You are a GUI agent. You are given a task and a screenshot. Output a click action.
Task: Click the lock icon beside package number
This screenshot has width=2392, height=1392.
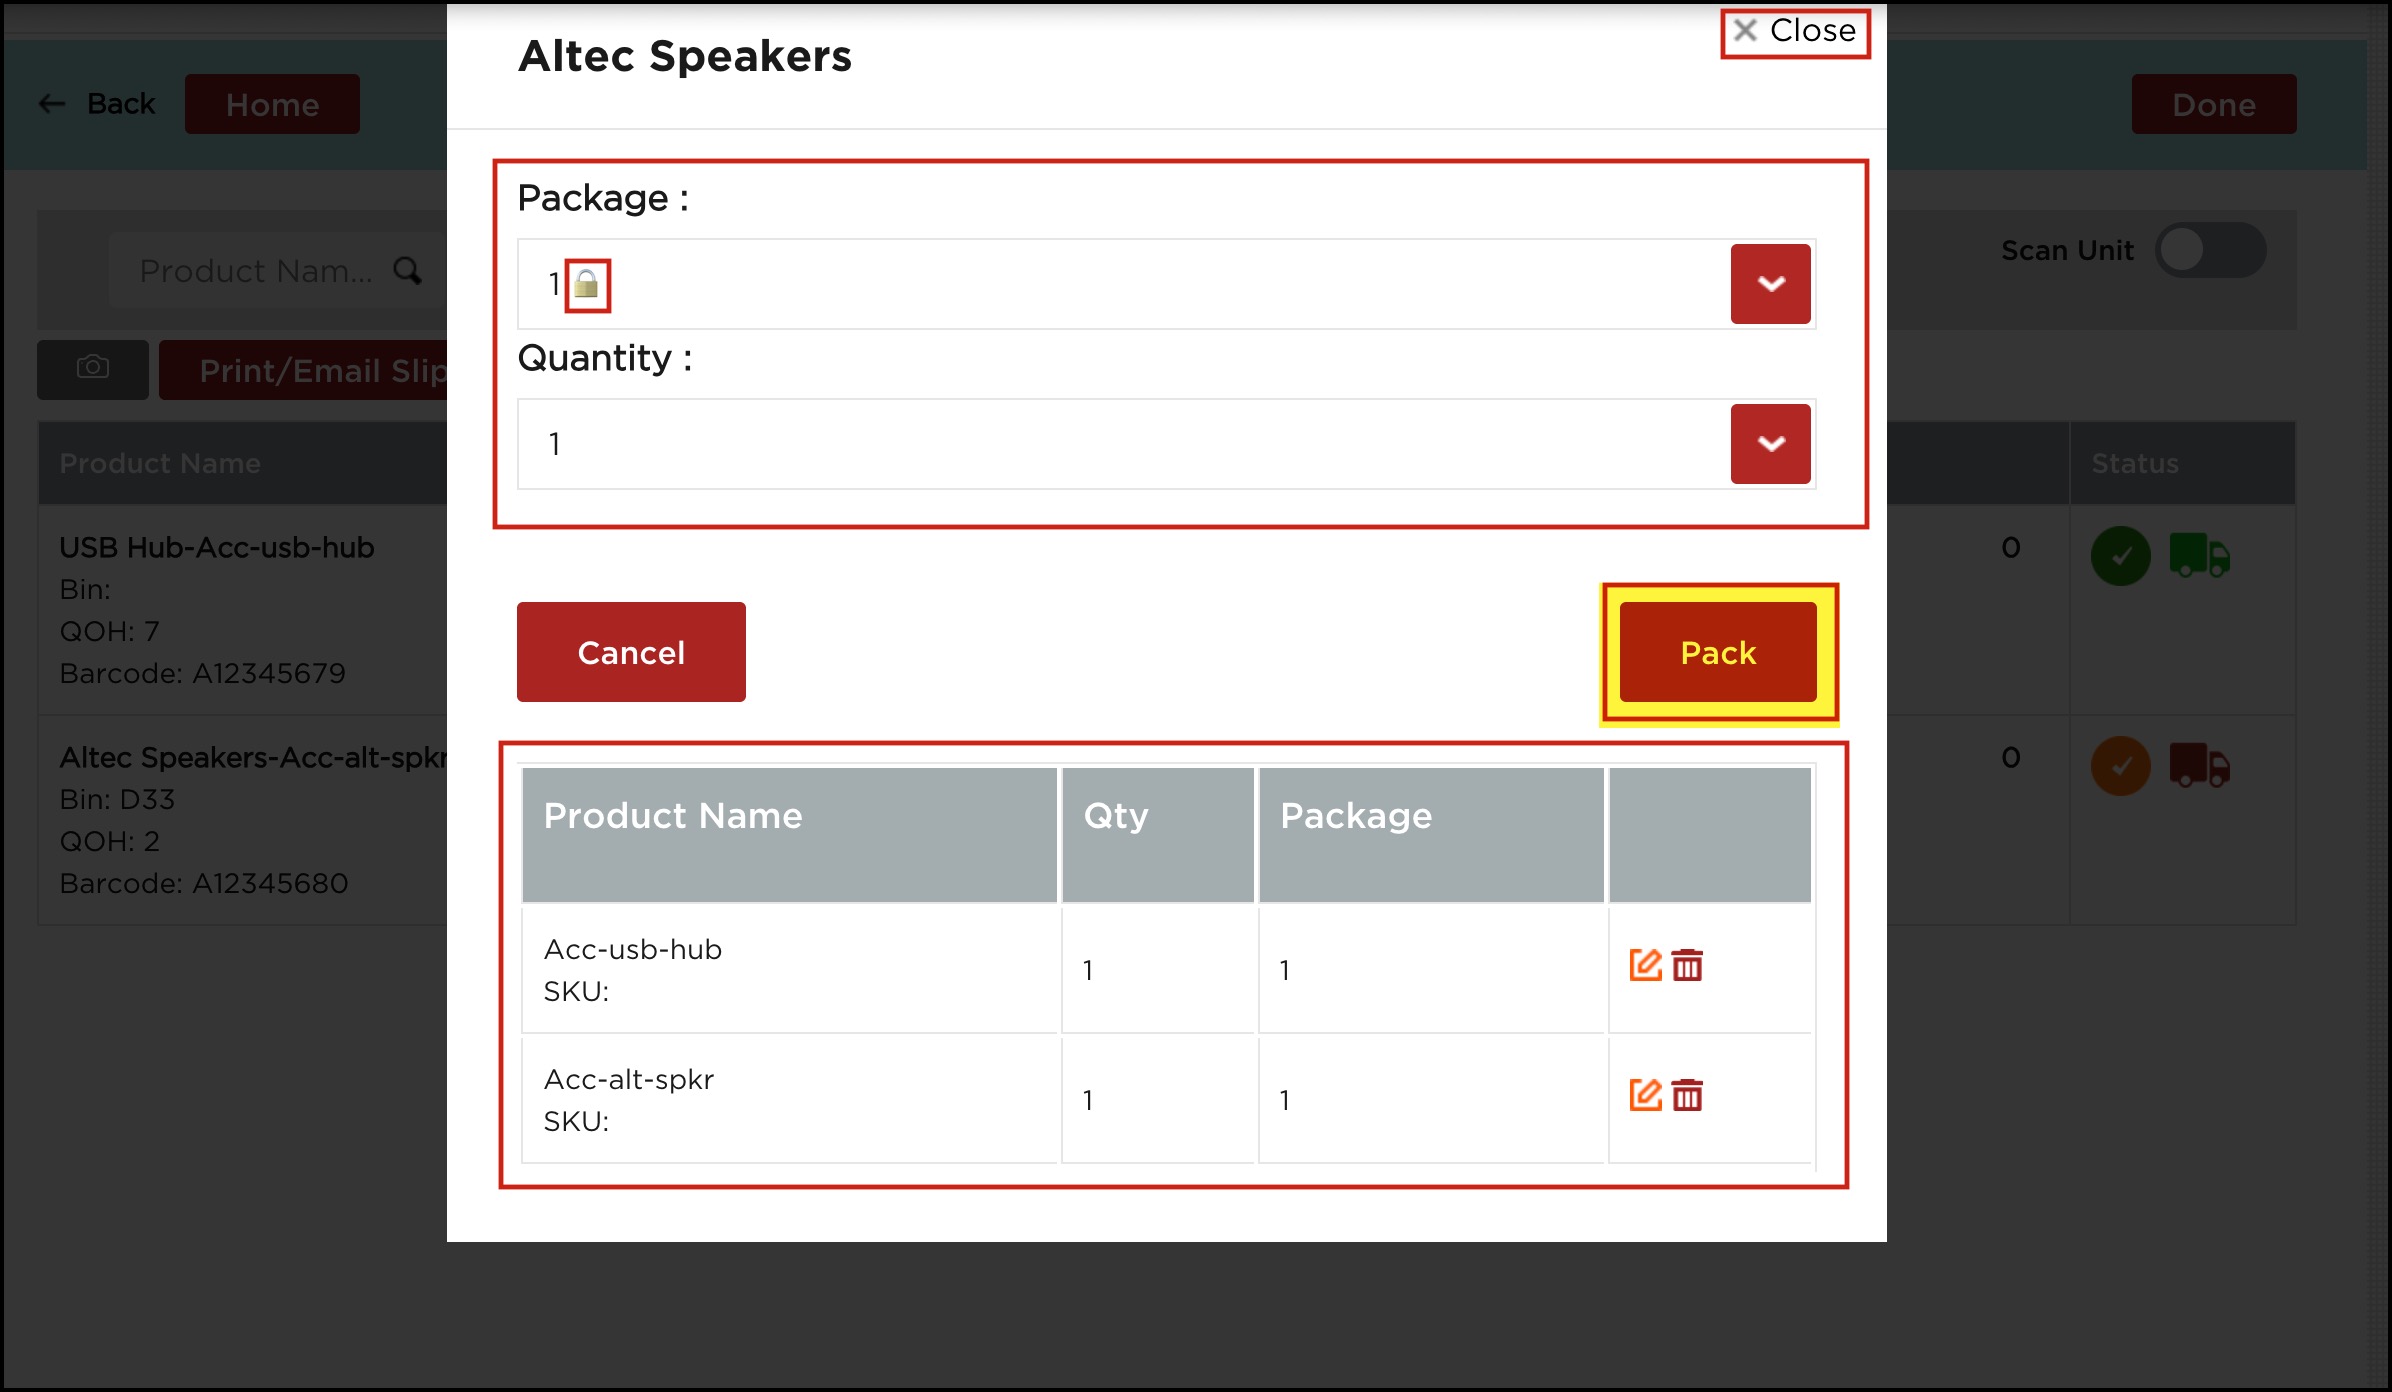(587, 285)
